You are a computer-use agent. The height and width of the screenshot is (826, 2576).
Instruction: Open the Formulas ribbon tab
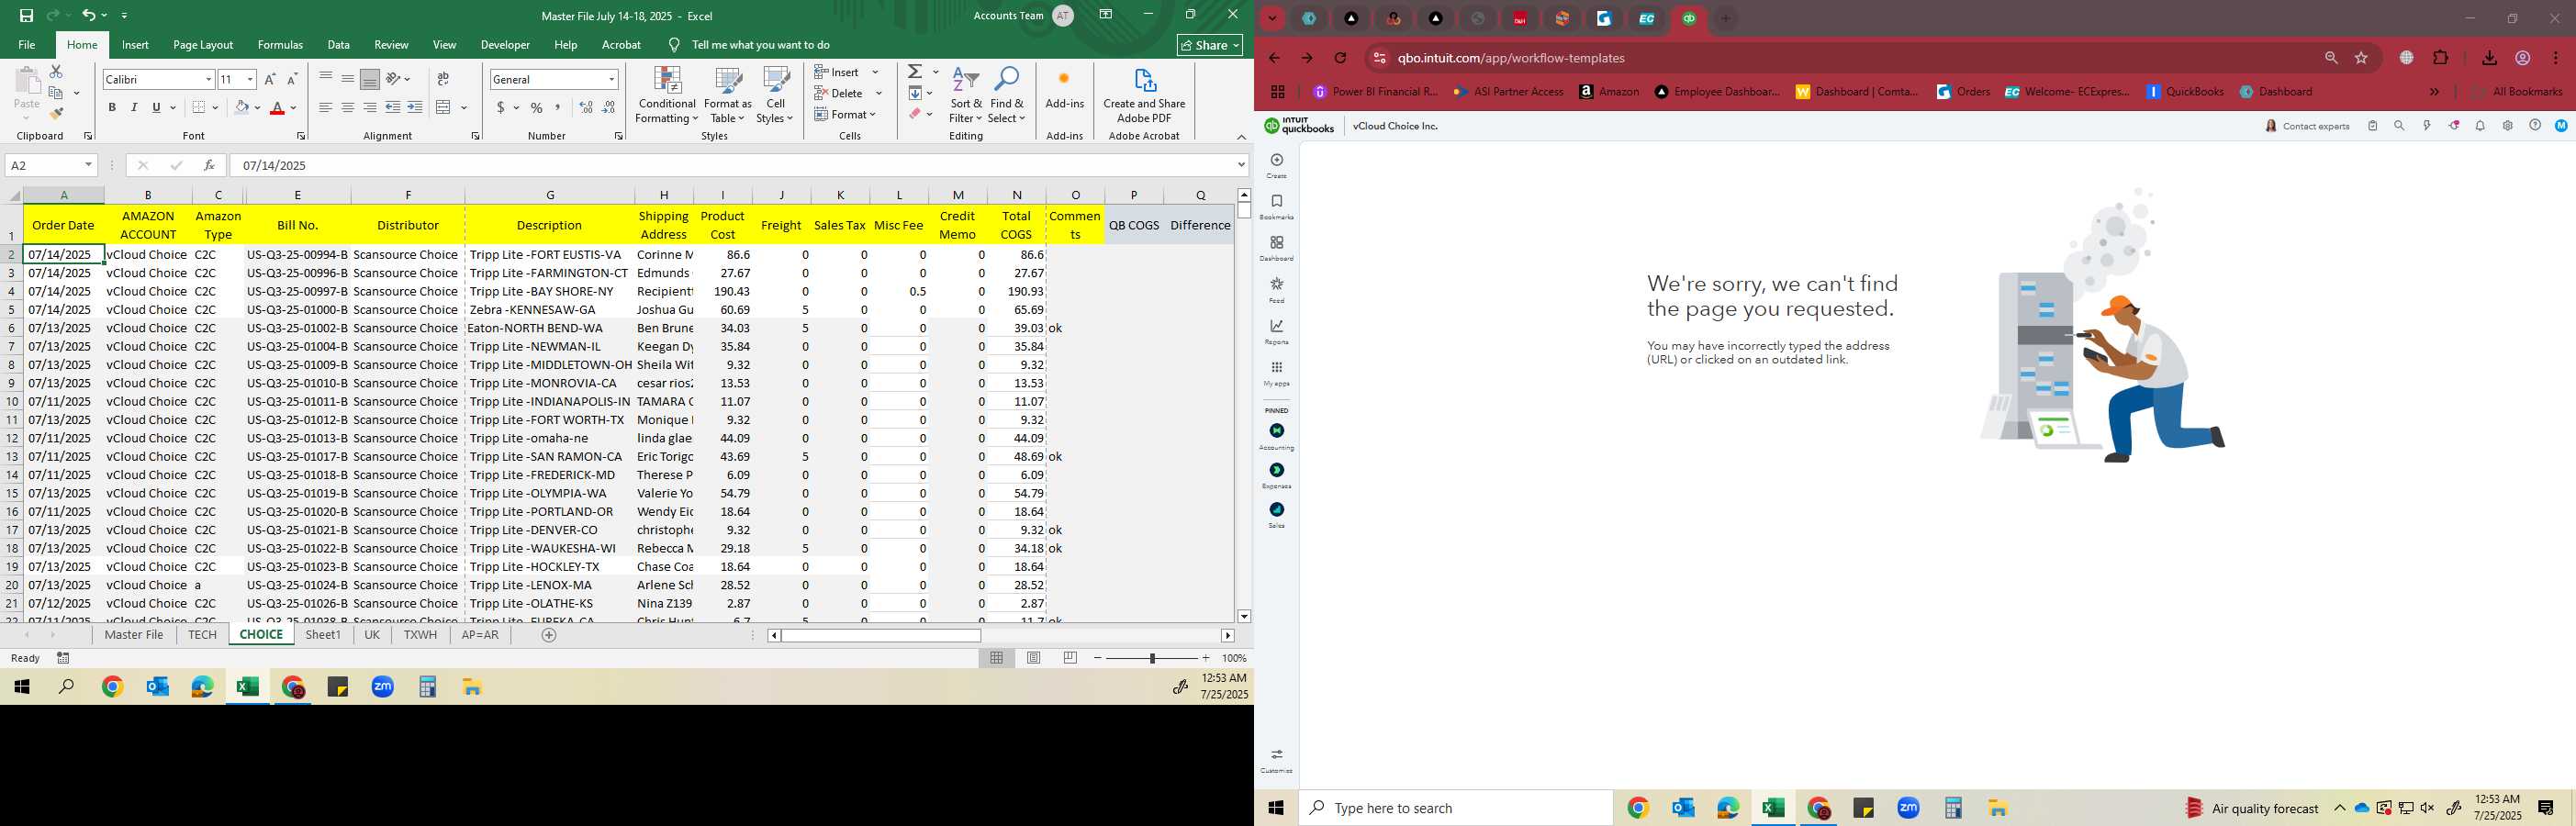coord(280,45)
